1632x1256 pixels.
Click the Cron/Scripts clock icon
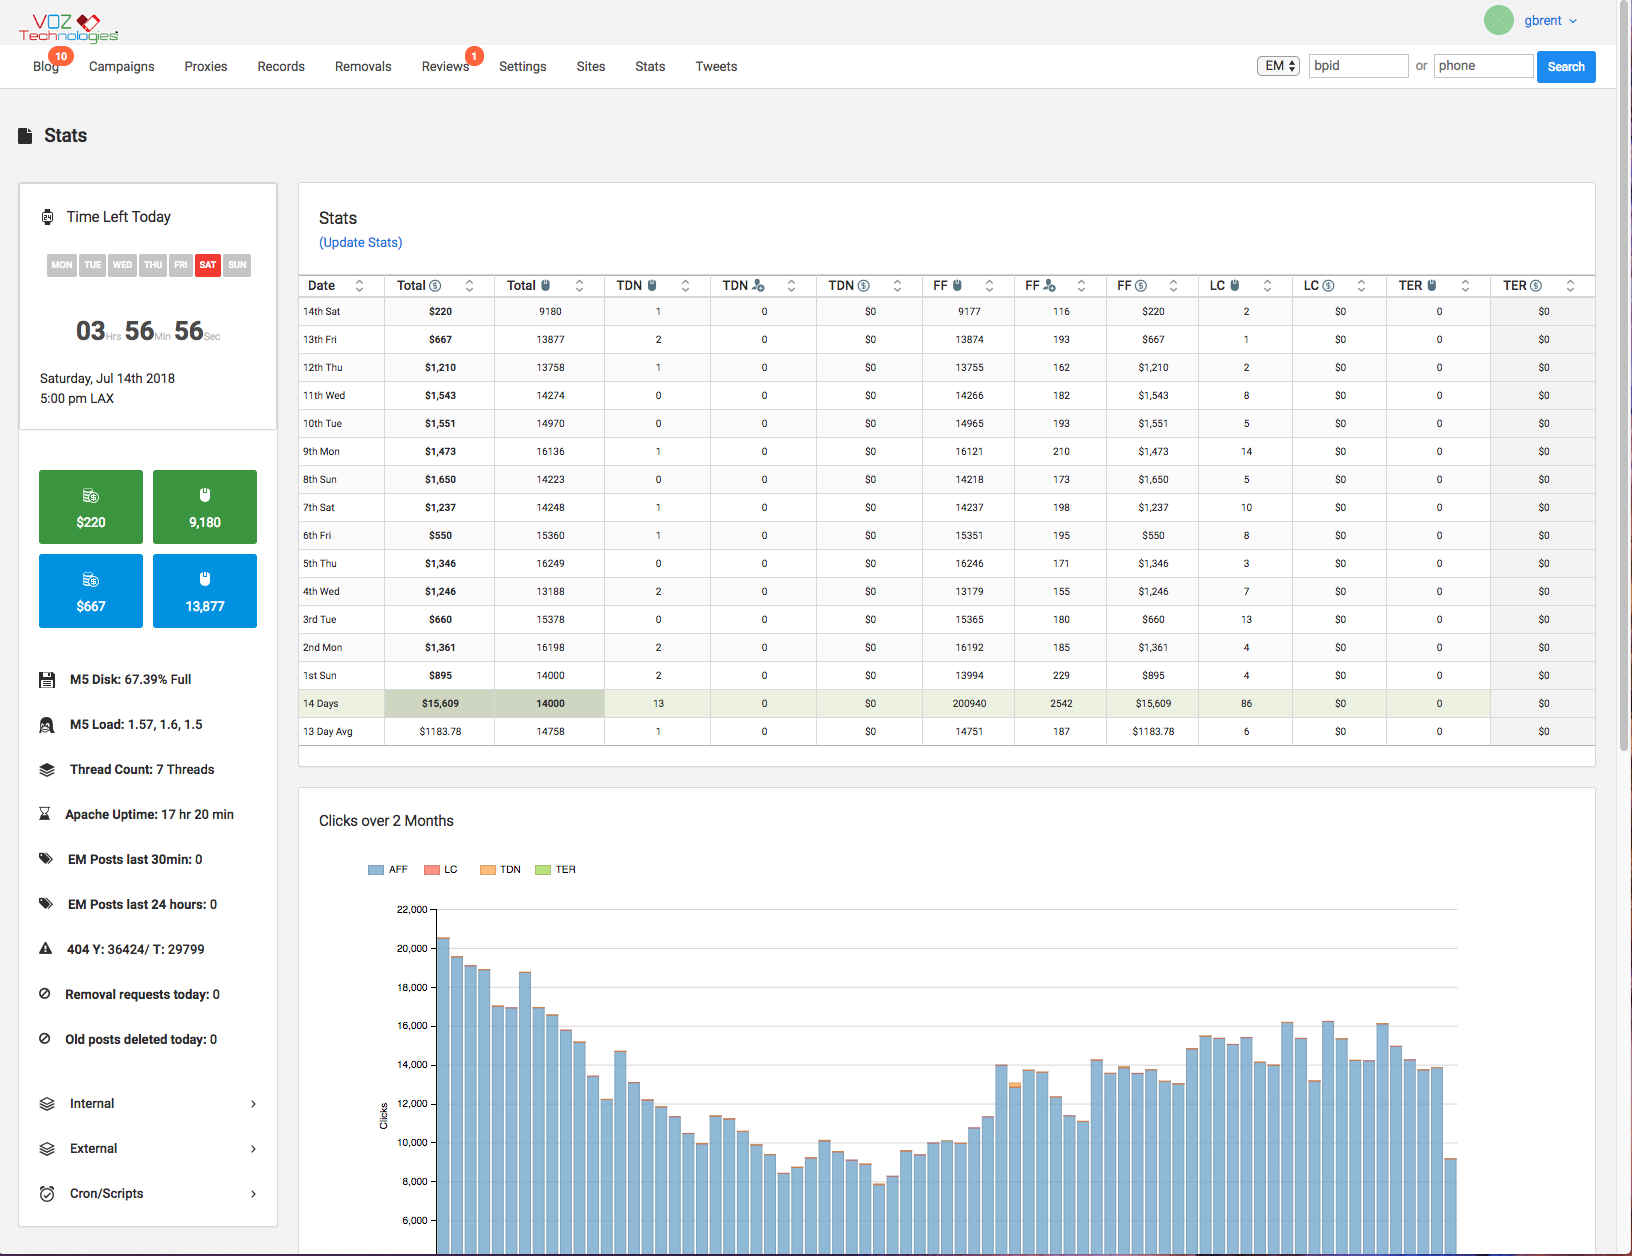point(46,1193)
